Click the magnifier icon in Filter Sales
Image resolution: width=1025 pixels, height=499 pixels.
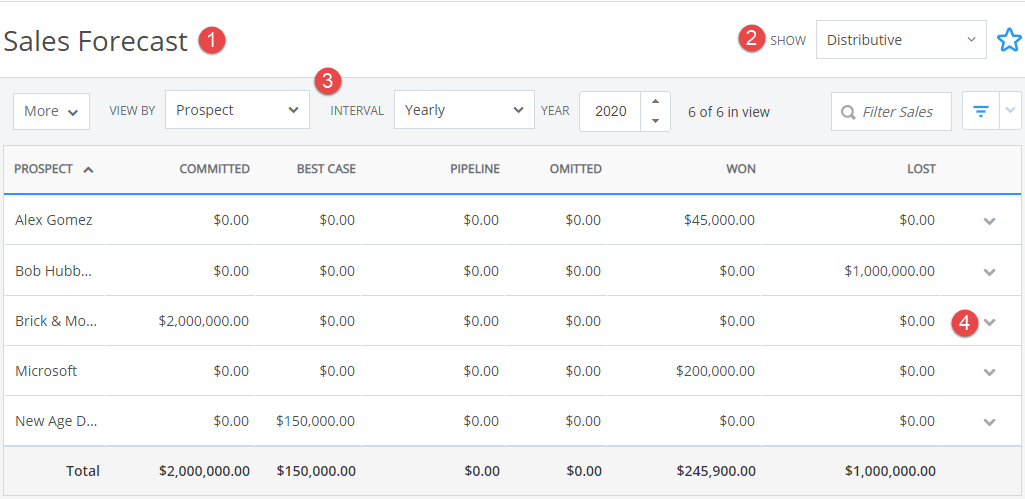848,112
